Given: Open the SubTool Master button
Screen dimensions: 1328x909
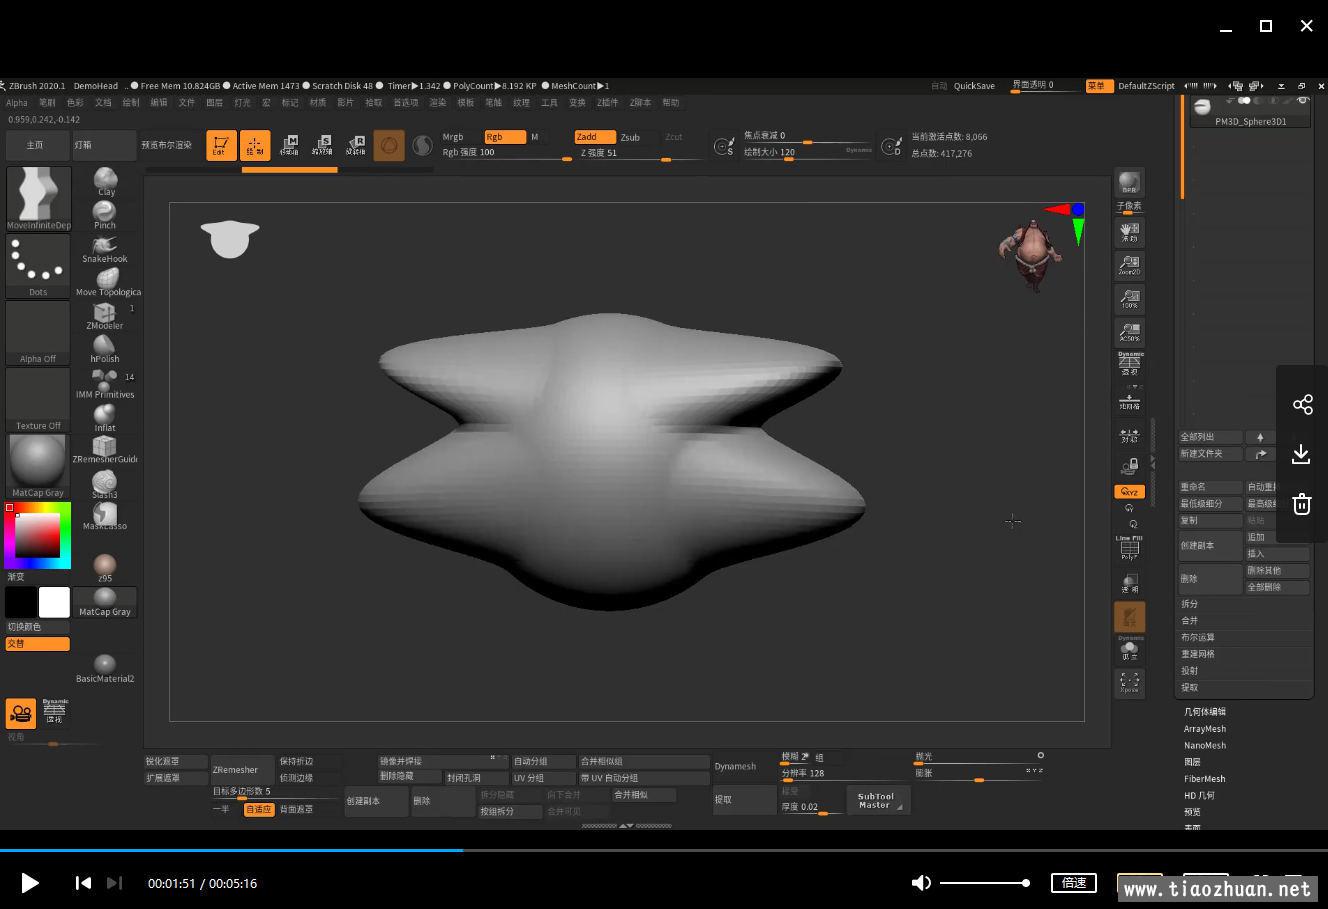Looking at the screenshot, I should tap(879, 801).
